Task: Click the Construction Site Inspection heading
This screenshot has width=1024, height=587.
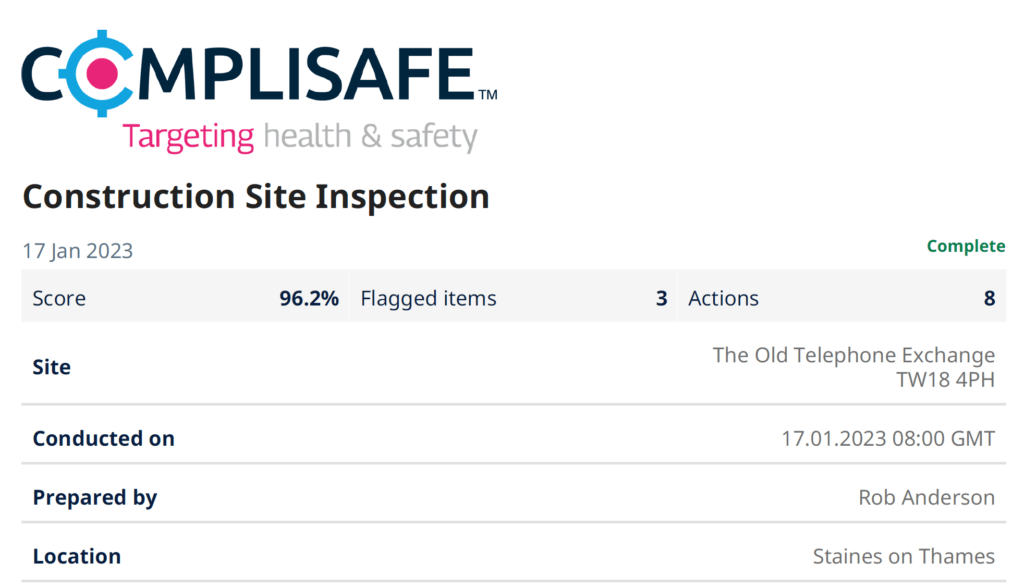Action: click(256, 197)
